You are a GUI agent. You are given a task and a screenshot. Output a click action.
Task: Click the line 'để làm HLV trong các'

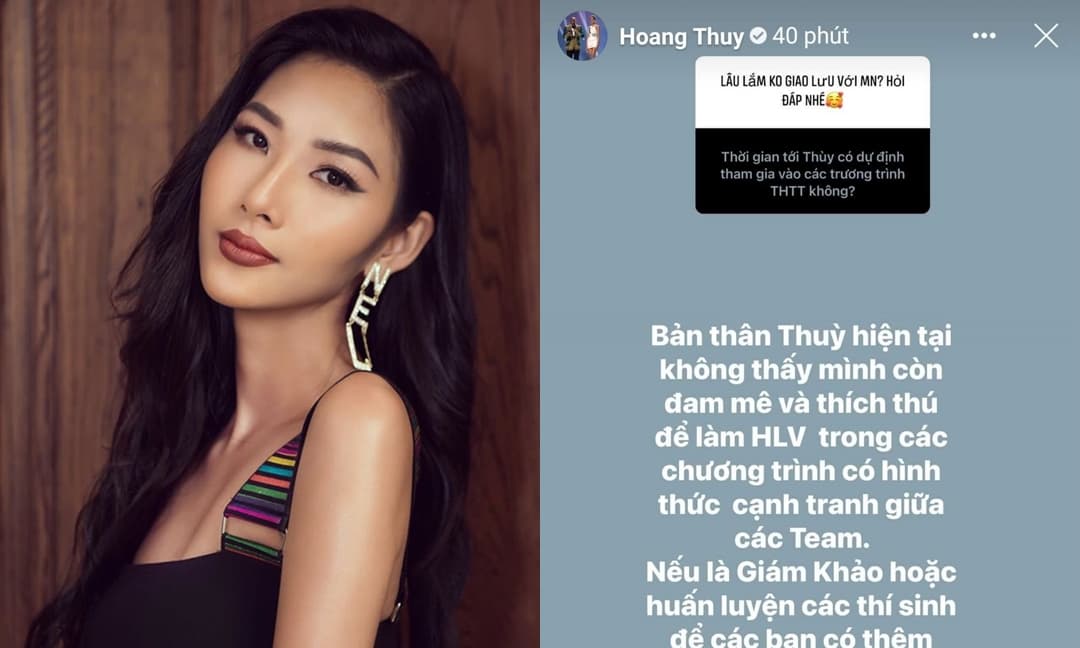[800, 437]
